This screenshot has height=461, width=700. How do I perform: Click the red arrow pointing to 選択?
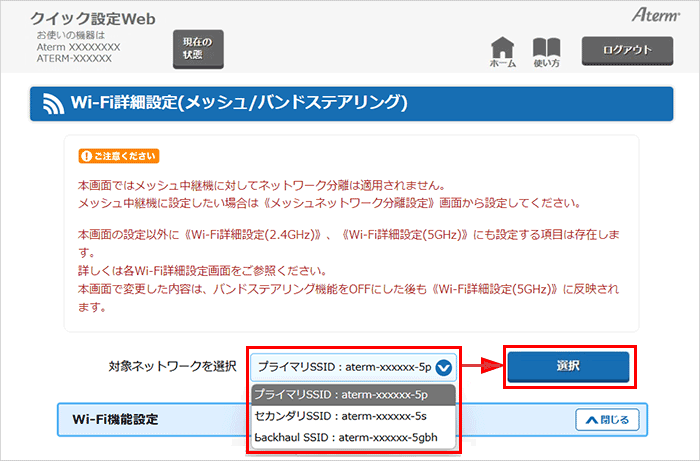click(x=481, y=367)
